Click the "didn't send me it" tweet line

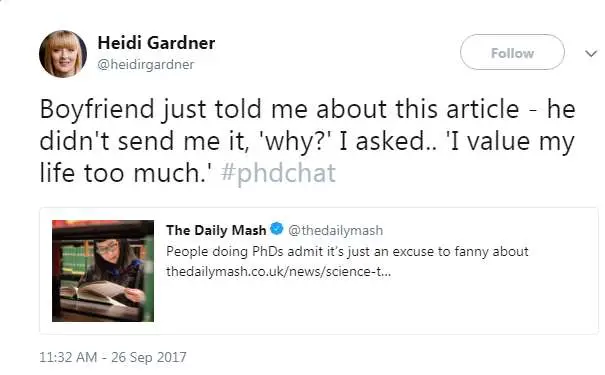[x=307, y=141]
